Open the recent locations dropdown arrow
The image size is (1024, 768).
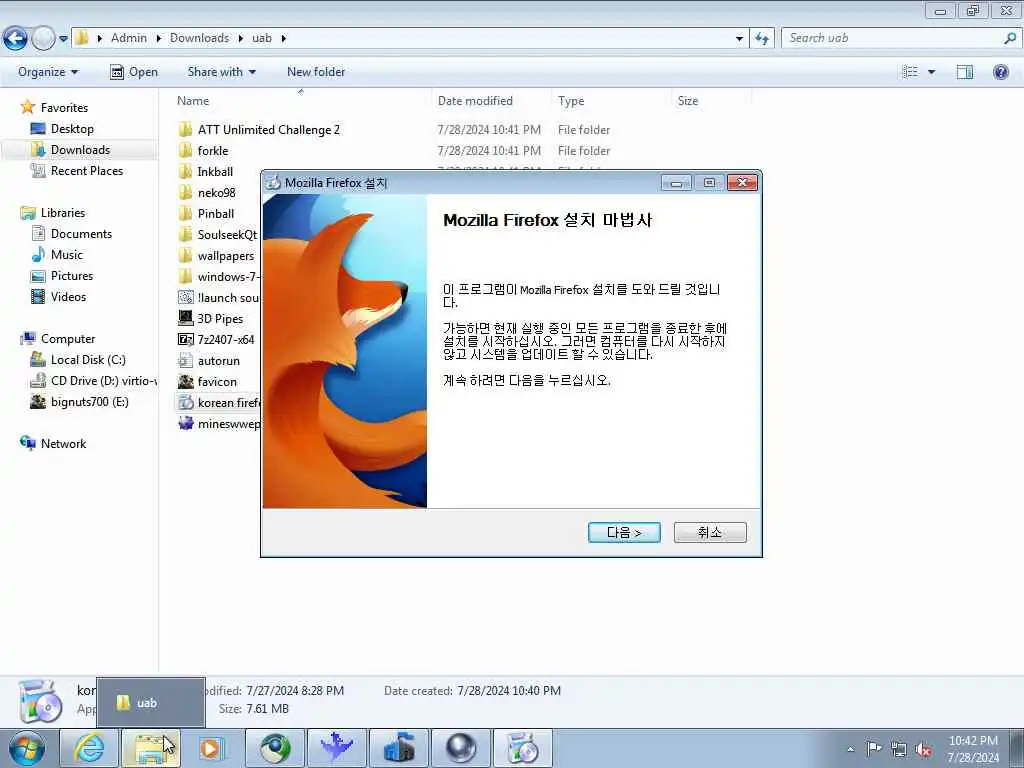pyautogui.click(x=63, y=39)
